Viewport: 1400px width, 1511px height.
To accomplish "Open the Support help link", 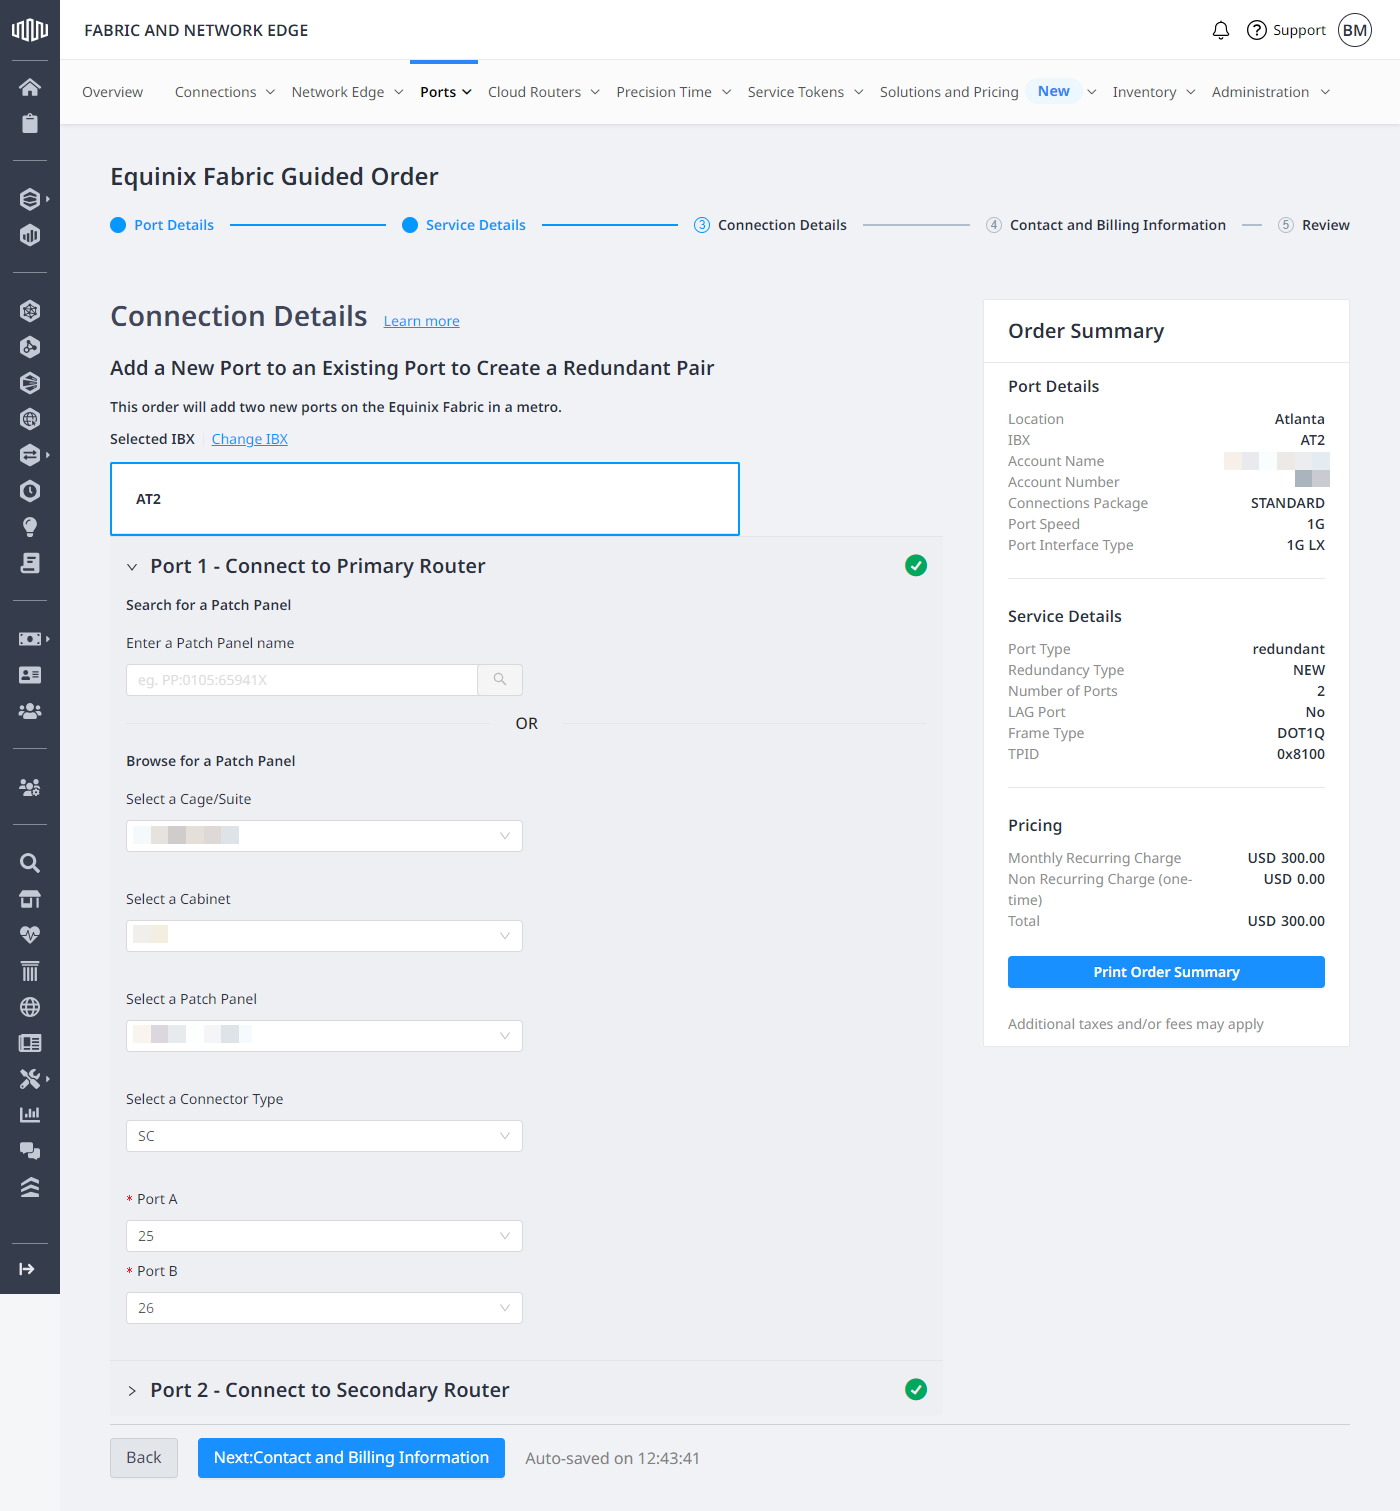I will (x=1286, y=30).
